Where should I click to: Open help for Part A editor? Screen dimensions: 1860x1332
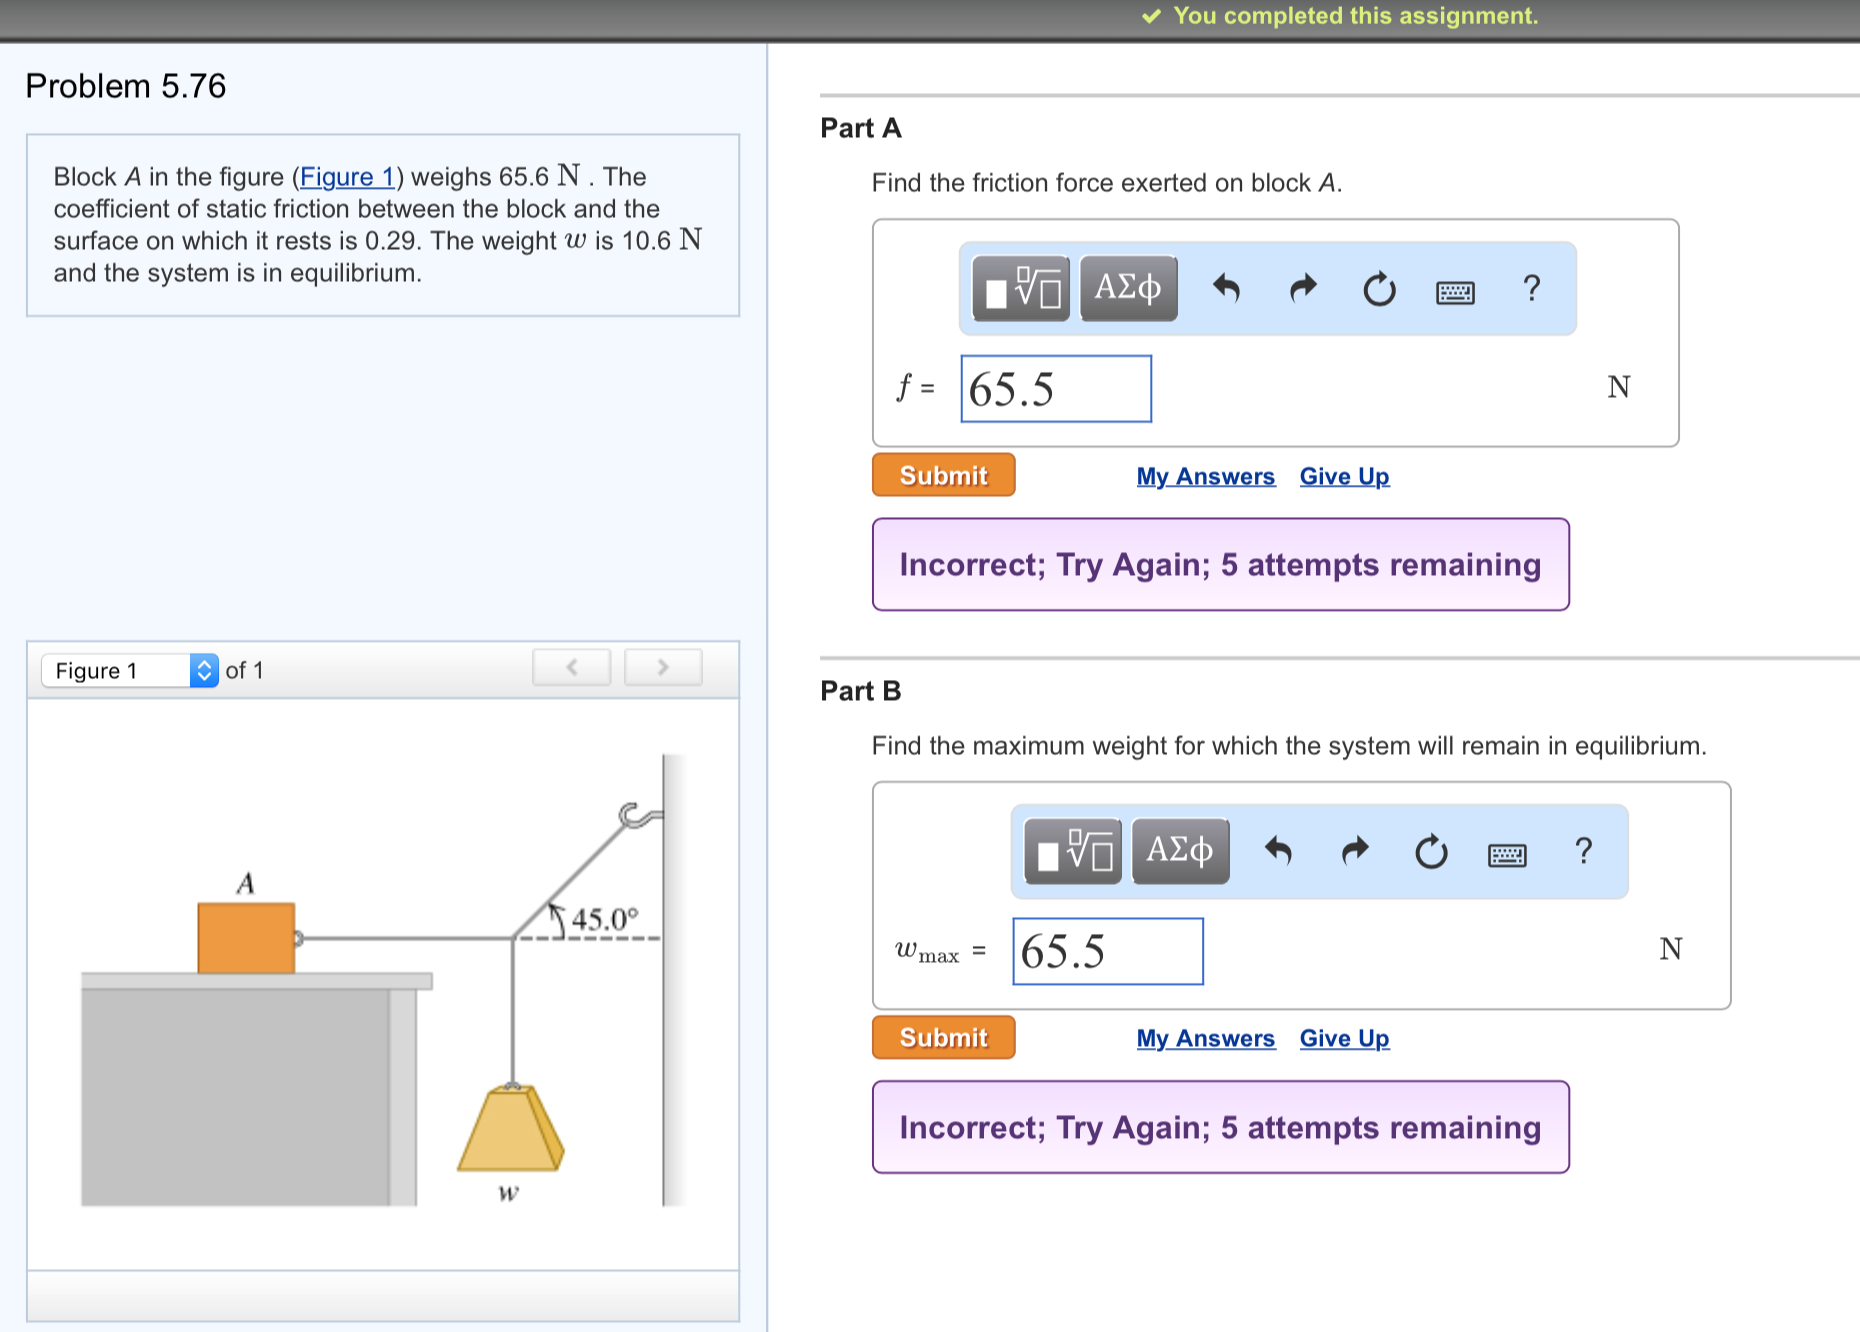click(1531, 288)
